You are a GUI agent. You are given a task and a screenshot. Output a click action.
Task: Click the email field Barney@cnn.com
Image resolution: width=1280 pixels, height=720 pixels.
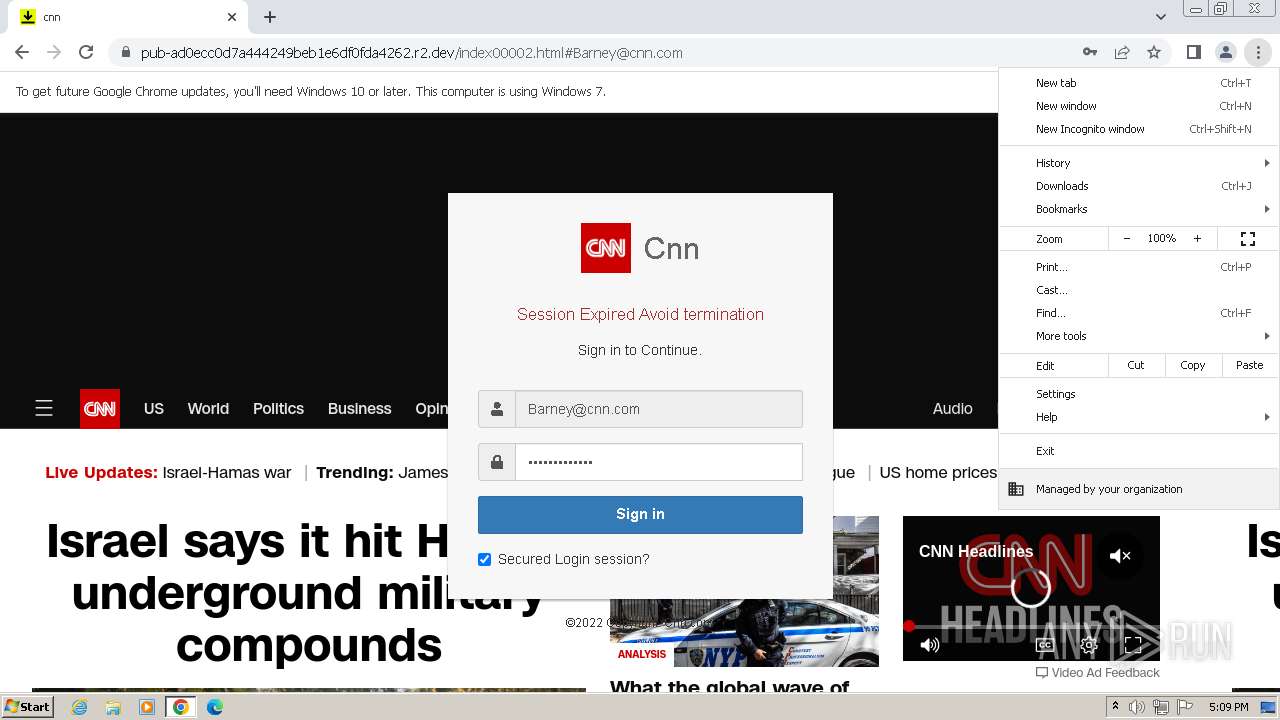pyautogui.click(x=659, y=409)
